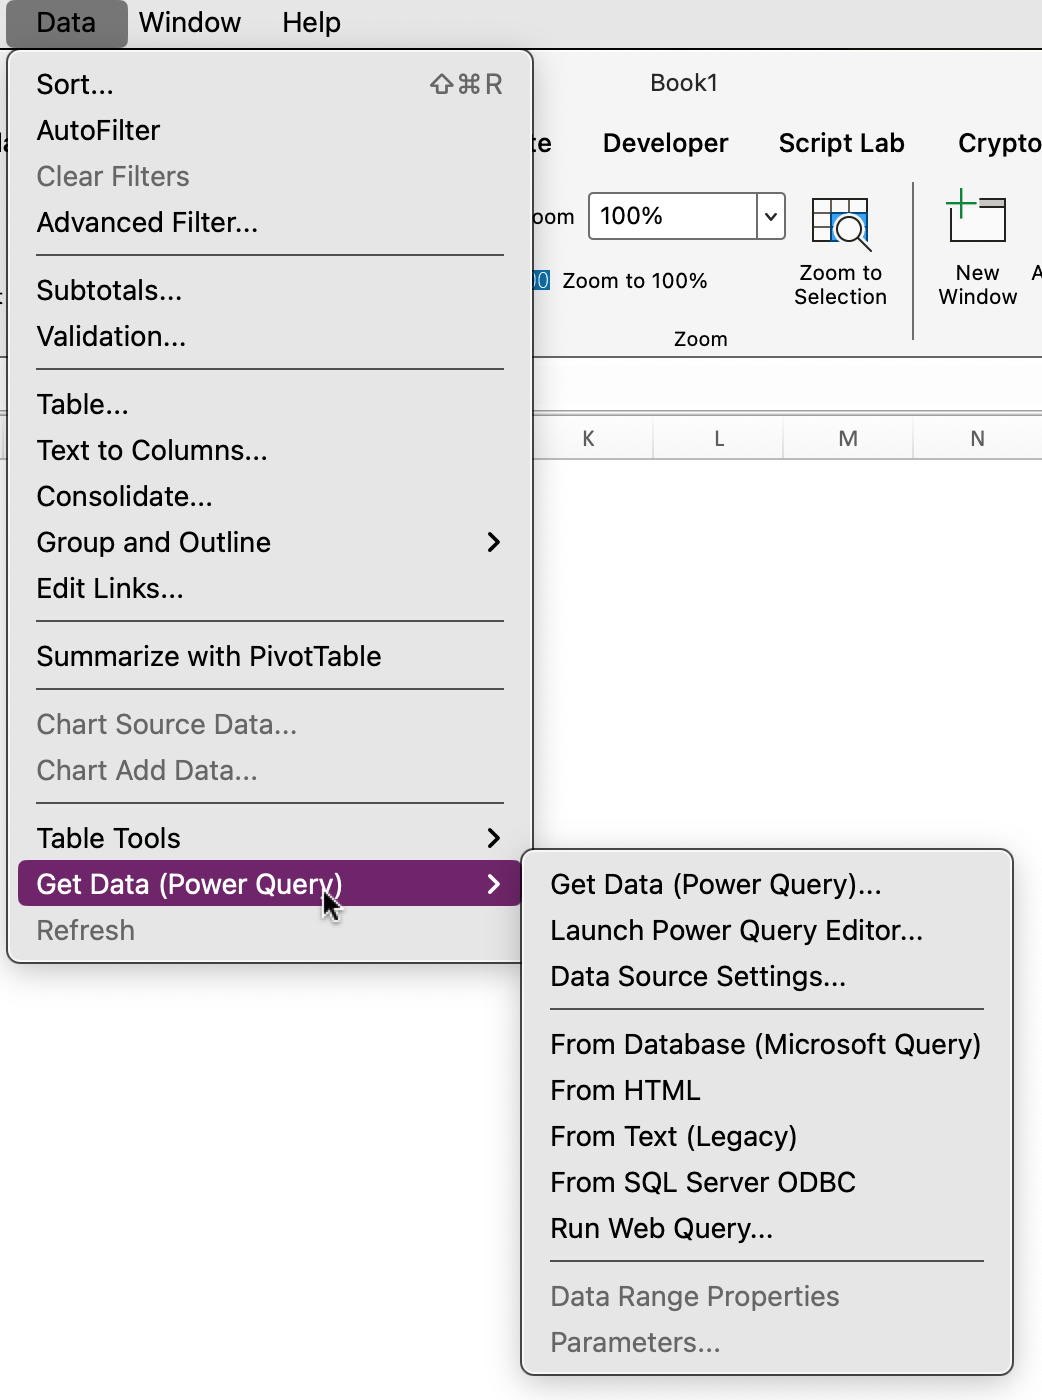The height and width of the screenshot is (1400, 1042).
Task: Choose Launch Power Query Editor...
Action: pyautogui.click(x=736, y=930)
